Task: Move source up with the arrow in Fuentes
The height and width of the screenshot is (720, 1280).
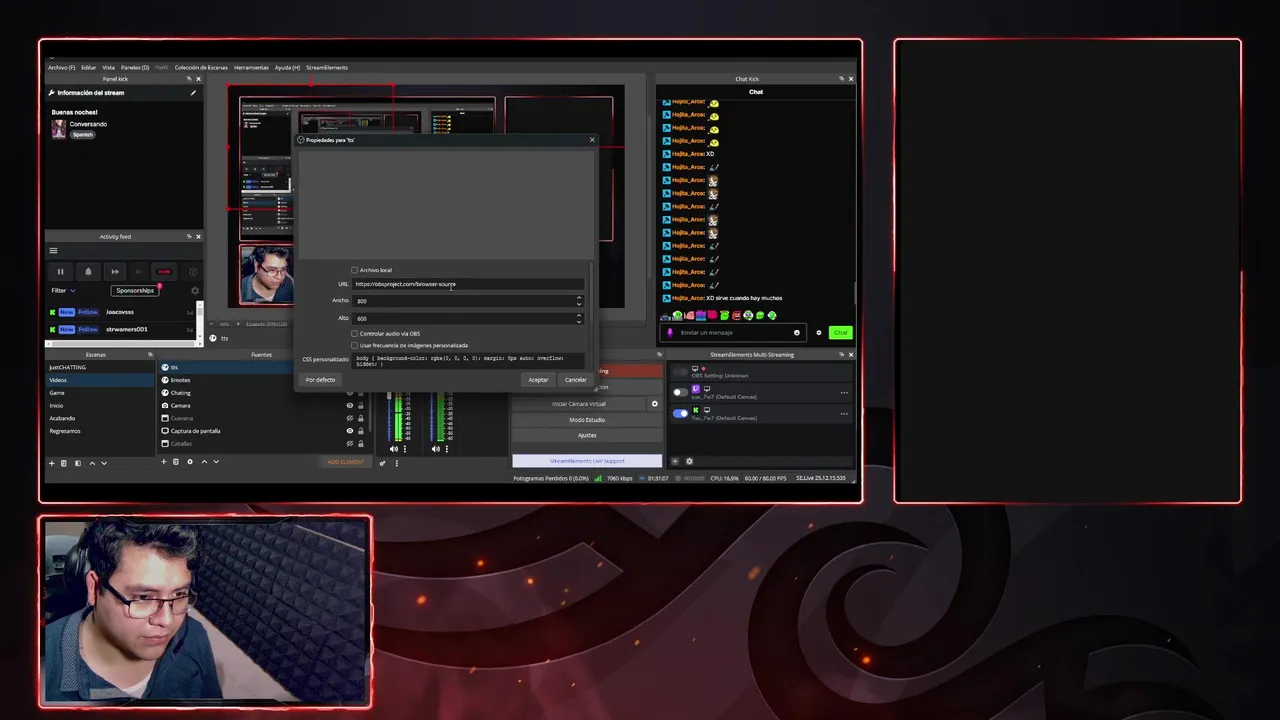Action: click(204, 462)
